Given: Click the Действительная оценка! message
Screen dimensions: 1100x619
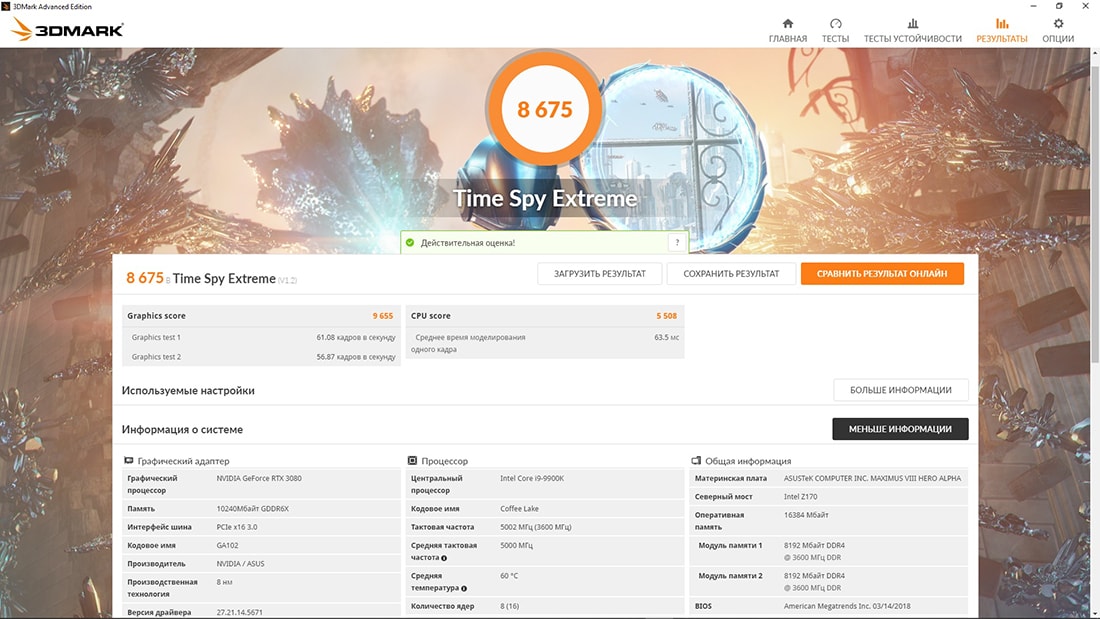Looking at the screenshot, I should pos(468,243).
